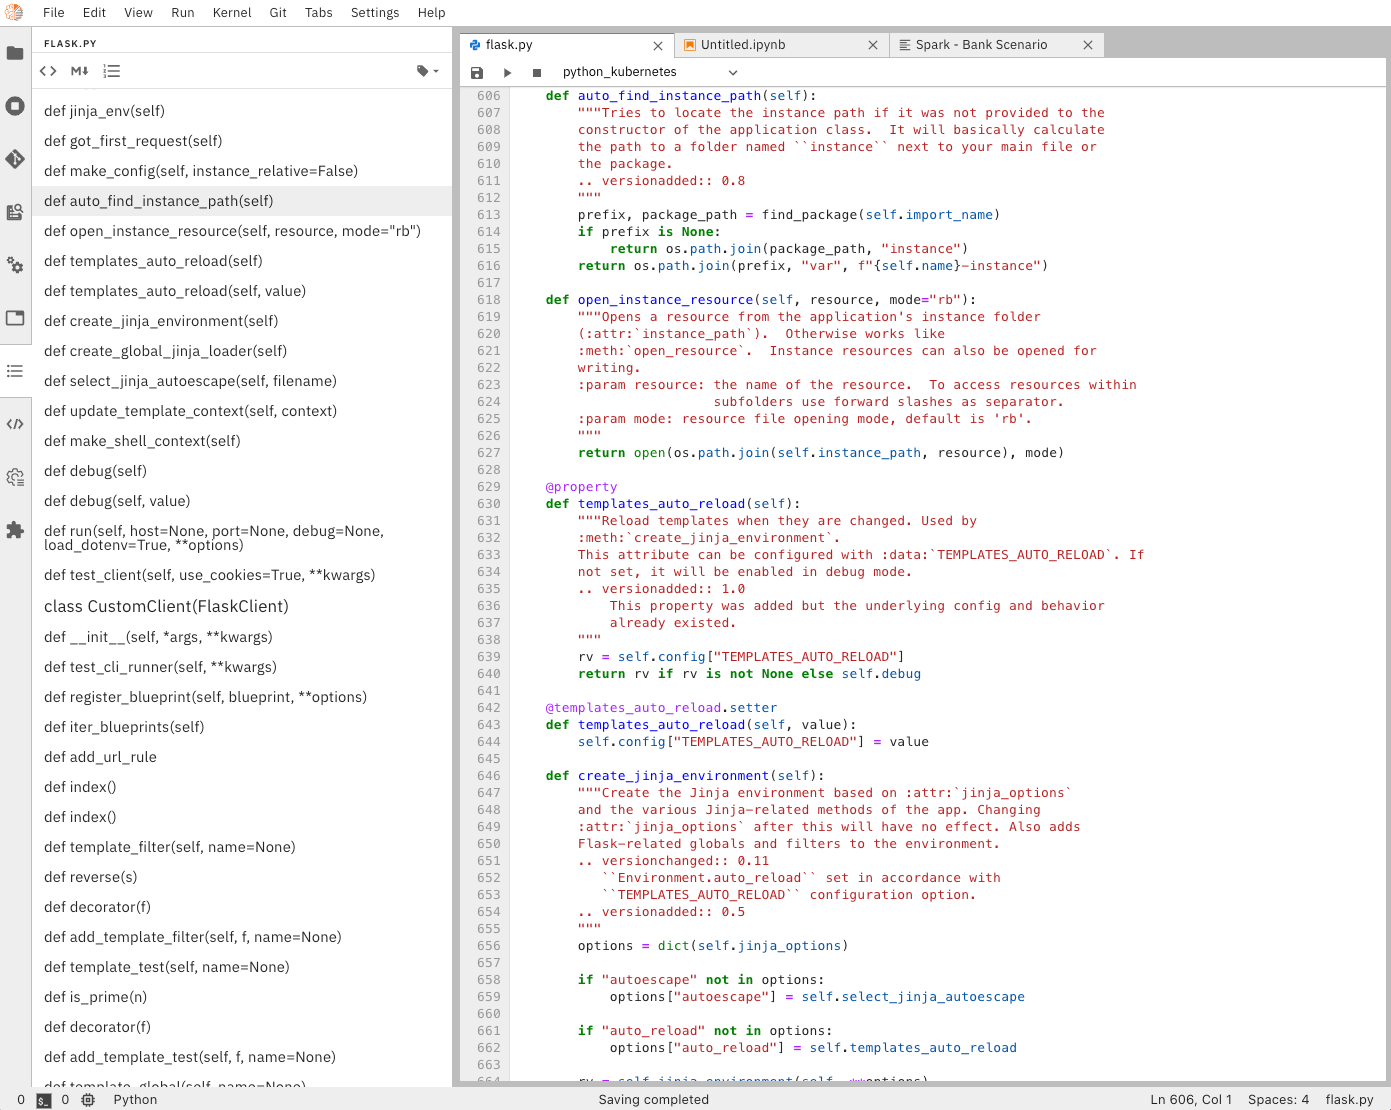Select def is_prime(n) outline entry

click(241, 997)
